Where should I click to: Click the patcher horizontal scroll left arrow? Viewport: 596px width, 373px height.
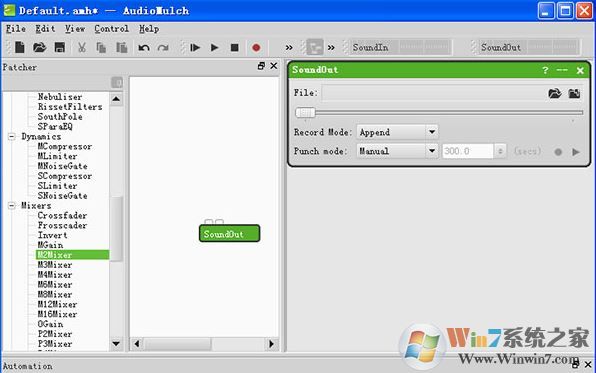[137, 344]
